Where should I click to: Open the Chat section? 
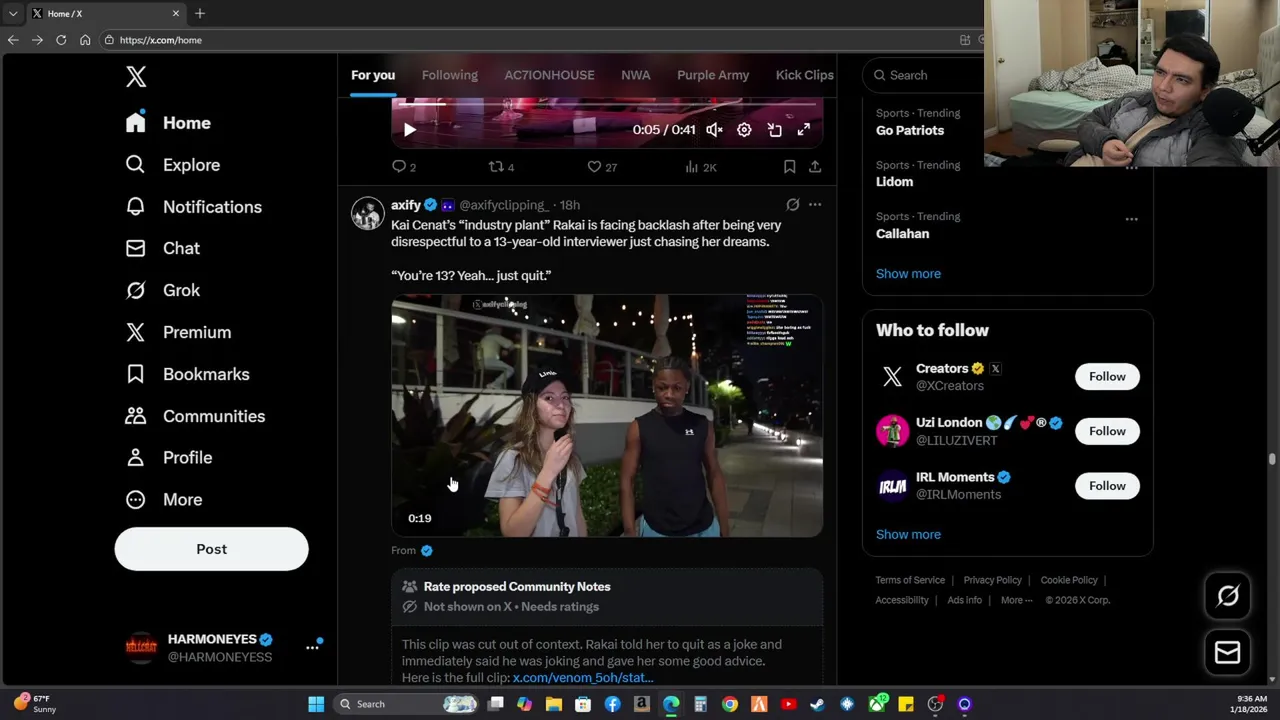pos(162,248)
